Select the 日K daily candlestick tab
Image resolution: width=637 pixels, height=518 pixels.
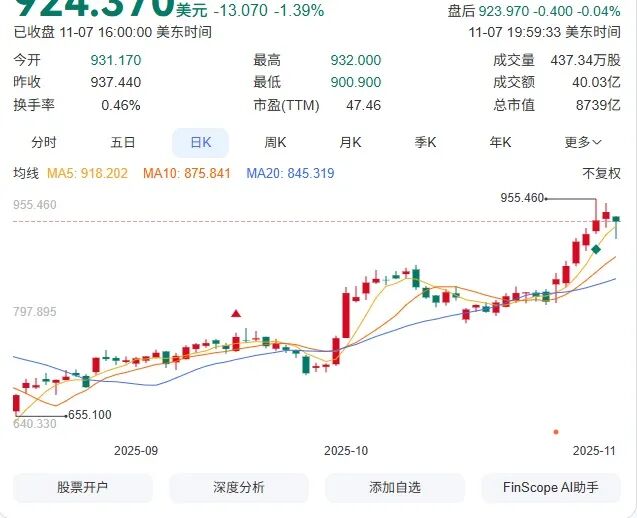point(200,142)
